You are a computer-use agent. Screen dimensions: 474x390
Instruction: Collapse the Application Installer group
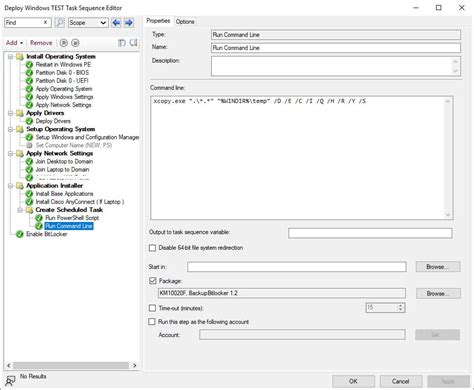pyautogui.click(x=11, y=186)
